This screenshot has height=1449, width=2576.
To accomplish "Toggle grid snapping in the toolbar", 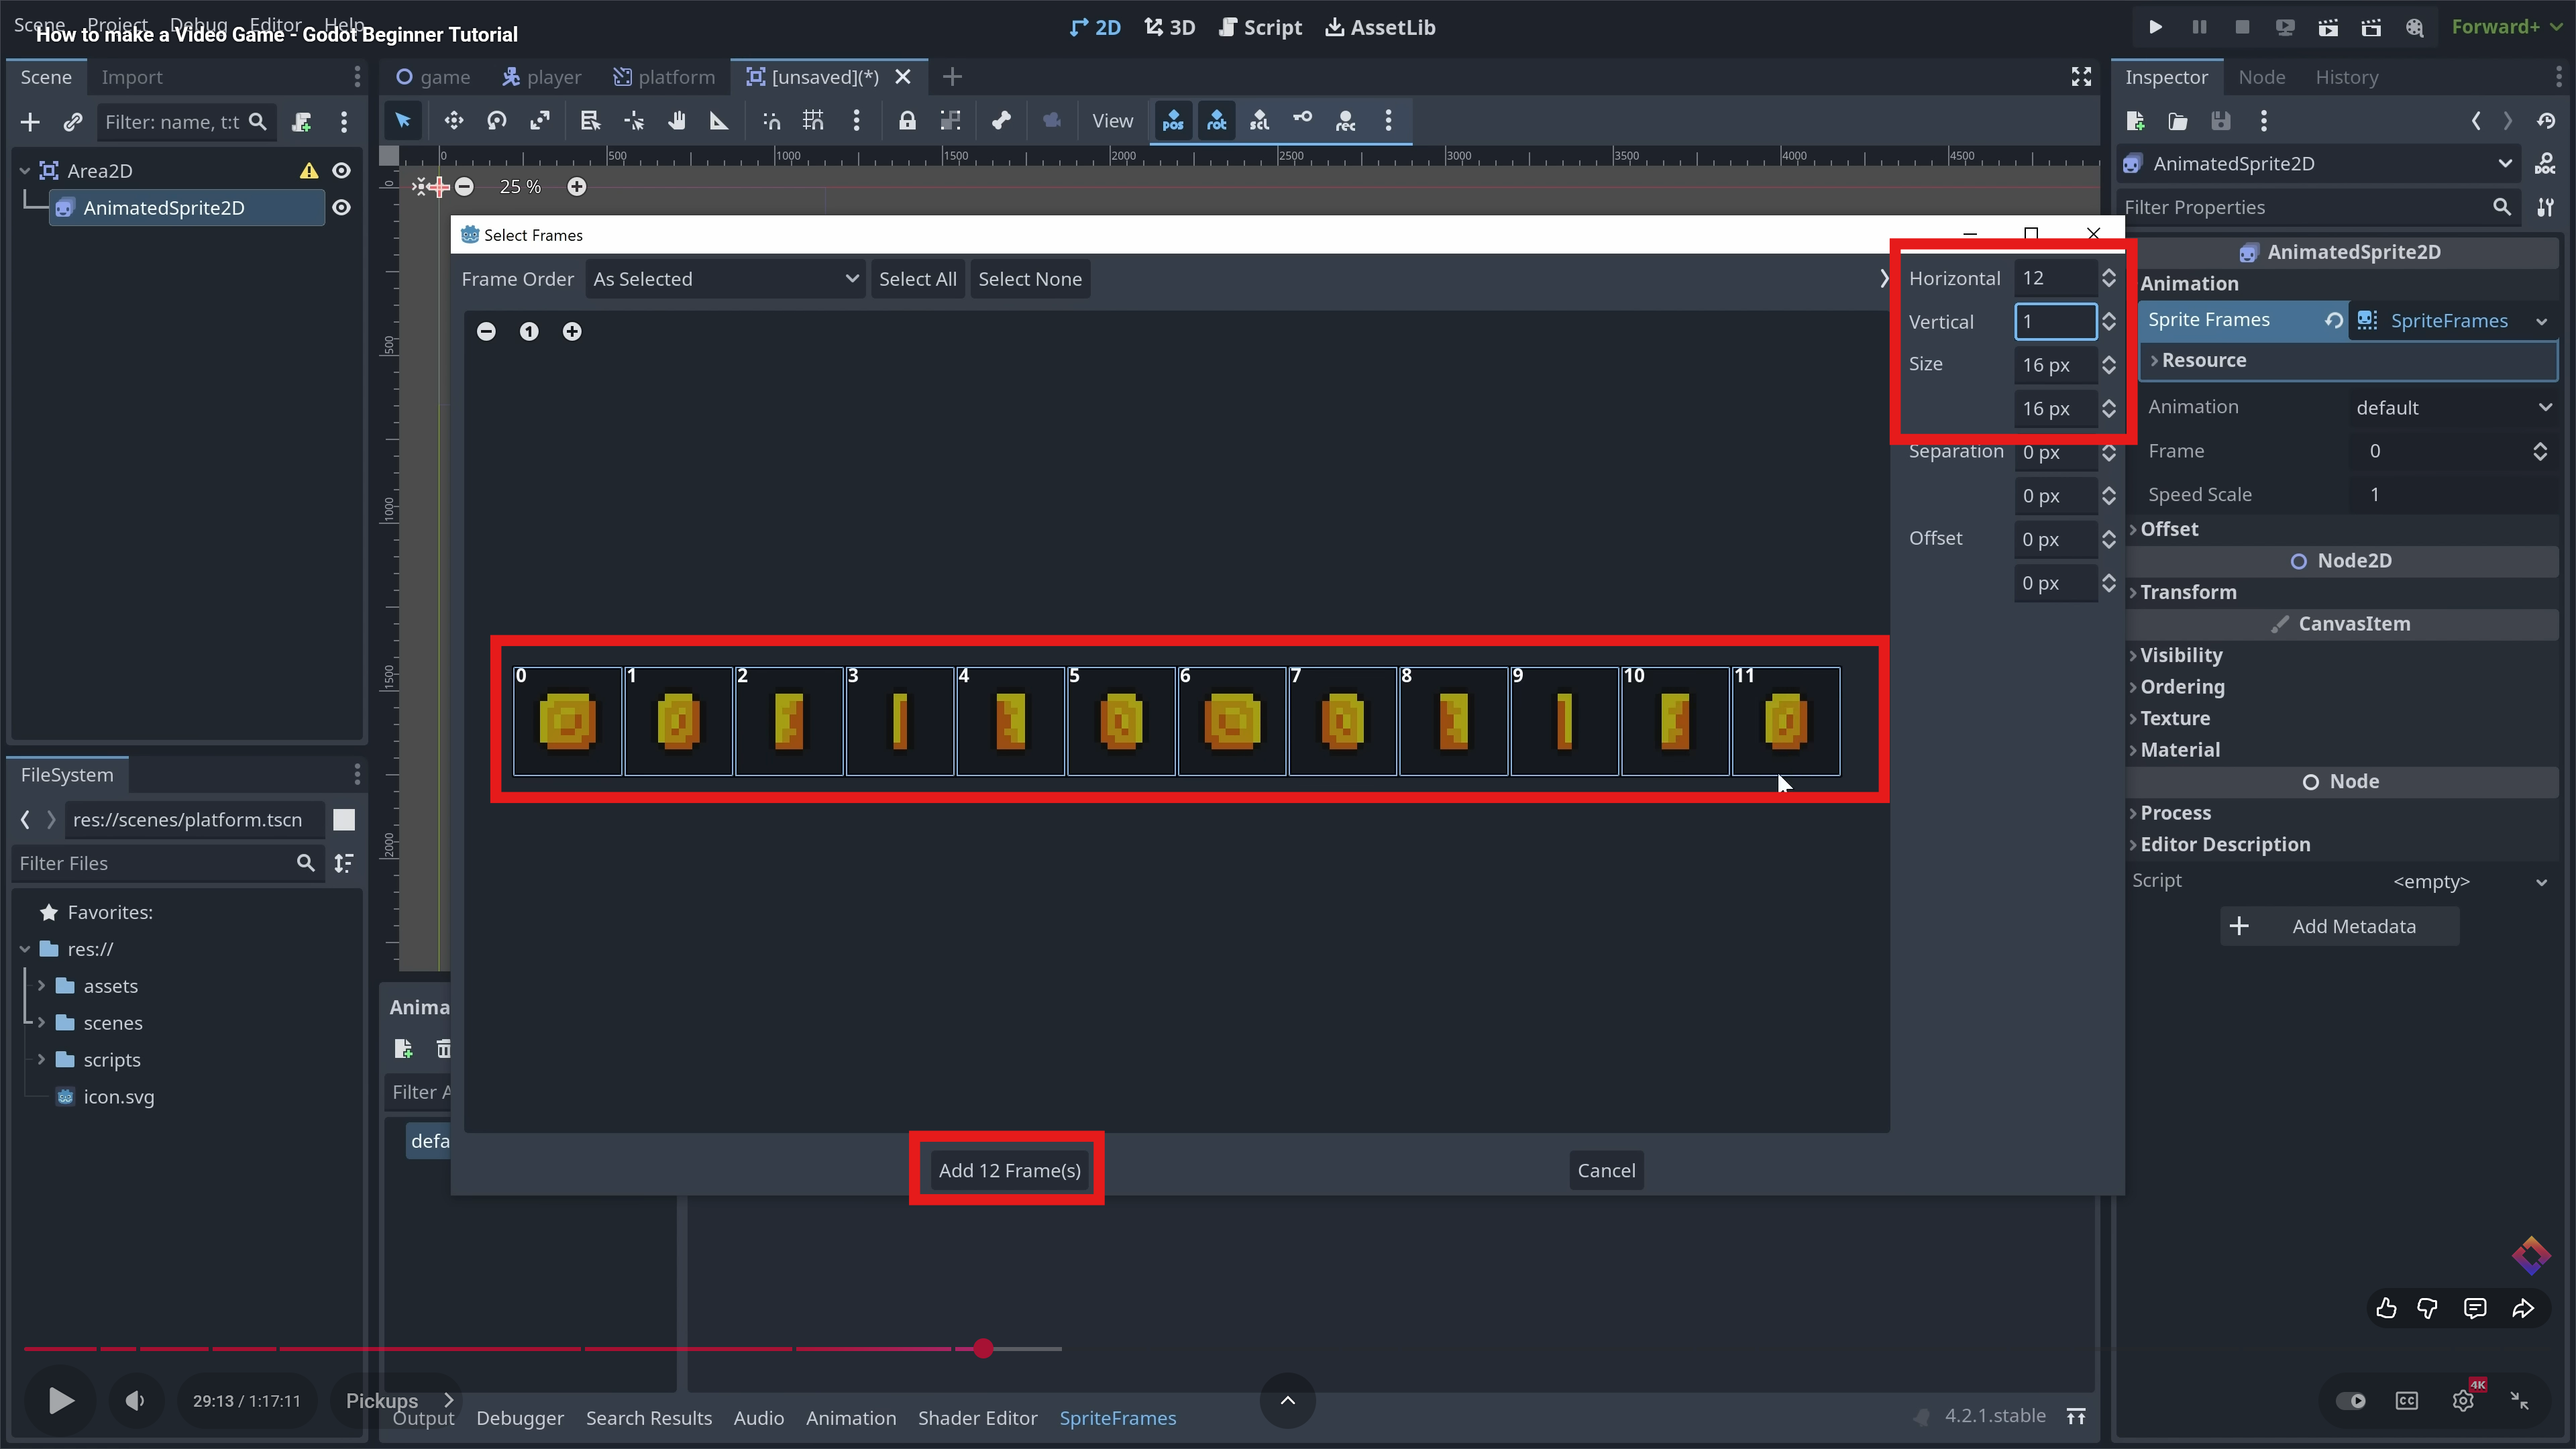I will tap(813, 121).
